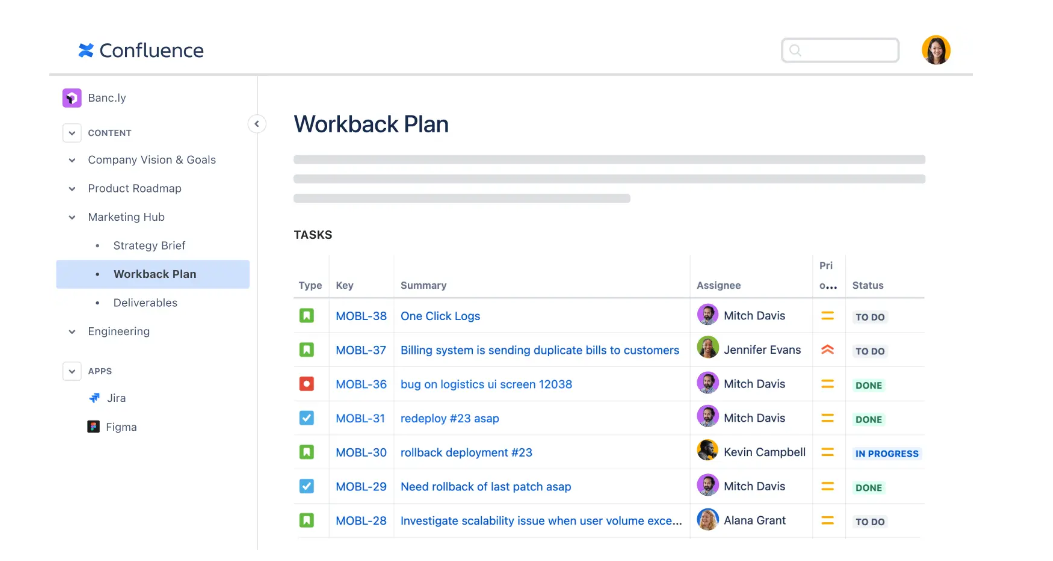Click story type icon for MOBL-38
The height and width of the screenshot is (561, 1053).
(307, 316)
